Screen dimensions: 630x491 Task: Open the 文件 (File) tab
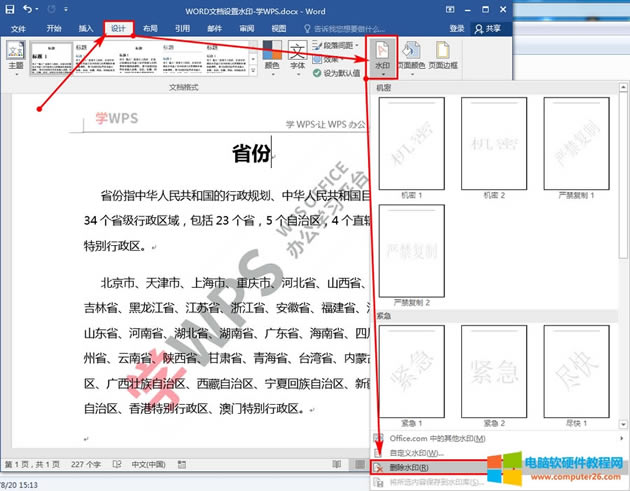pos(18,29)
